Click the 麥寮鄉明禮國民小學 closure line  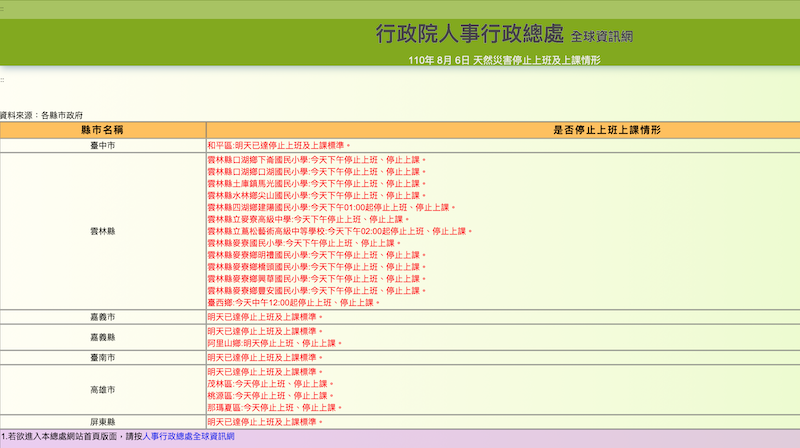[317, 255]
